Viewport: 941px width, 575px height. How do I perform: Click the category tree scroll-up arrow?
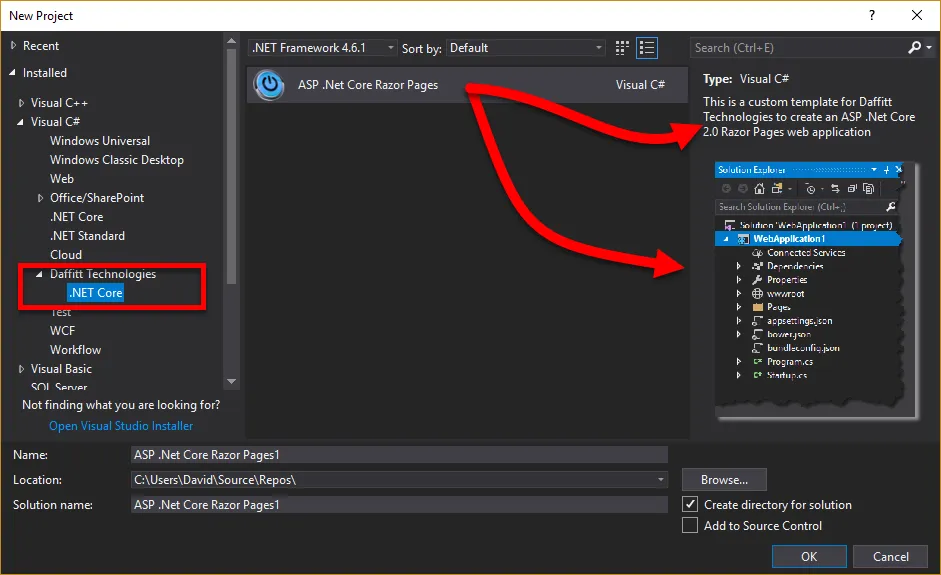tap(232, 41)
